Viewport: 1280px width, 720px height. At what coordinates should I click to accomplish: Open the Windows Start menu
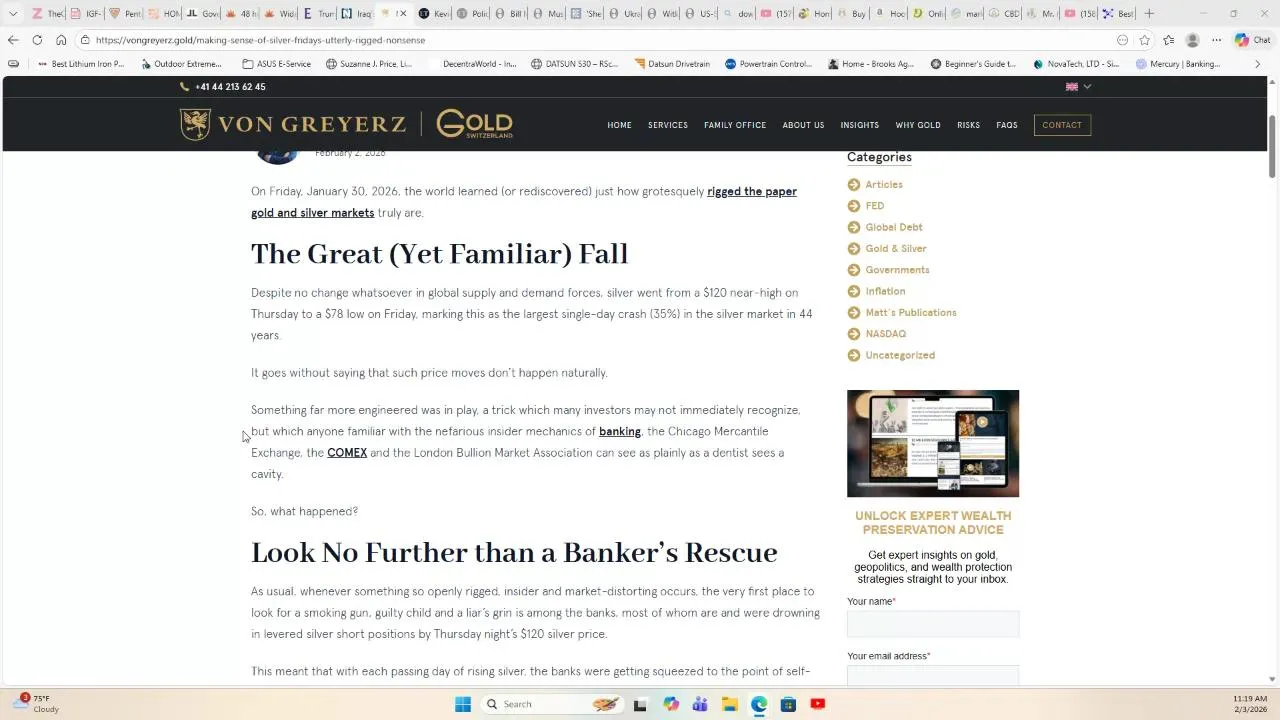(x=462, y=704)
